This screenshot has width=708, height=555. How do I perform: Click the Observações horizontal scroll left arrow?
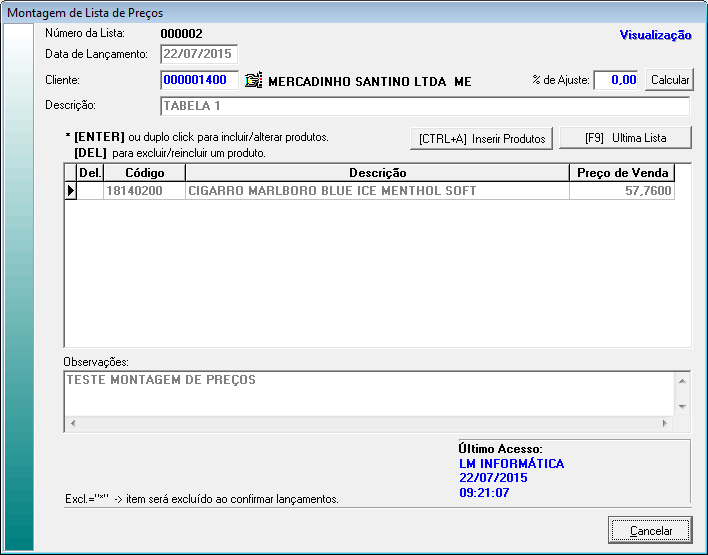tap(71, 424)
